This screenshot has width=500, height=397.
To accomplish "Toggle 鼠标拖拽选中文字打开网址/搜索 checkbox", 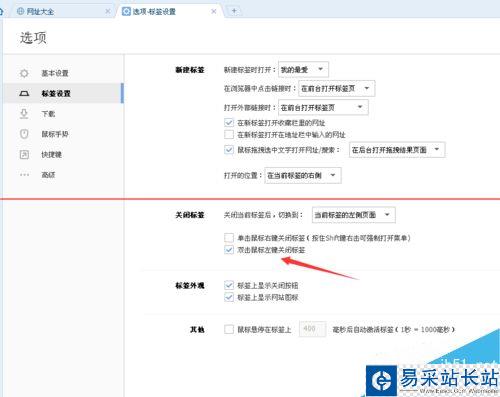I will pyautogui.click(x=229, y=150).
